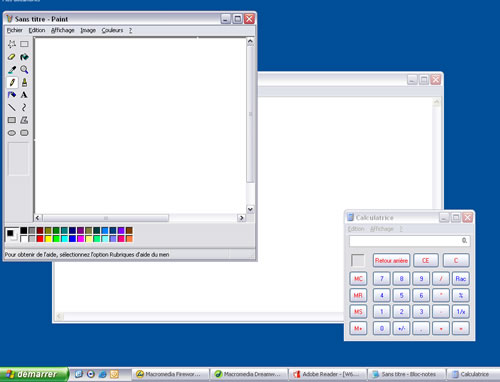
Task: Click the Retour arrière calculator button
Action: (391, 260)
